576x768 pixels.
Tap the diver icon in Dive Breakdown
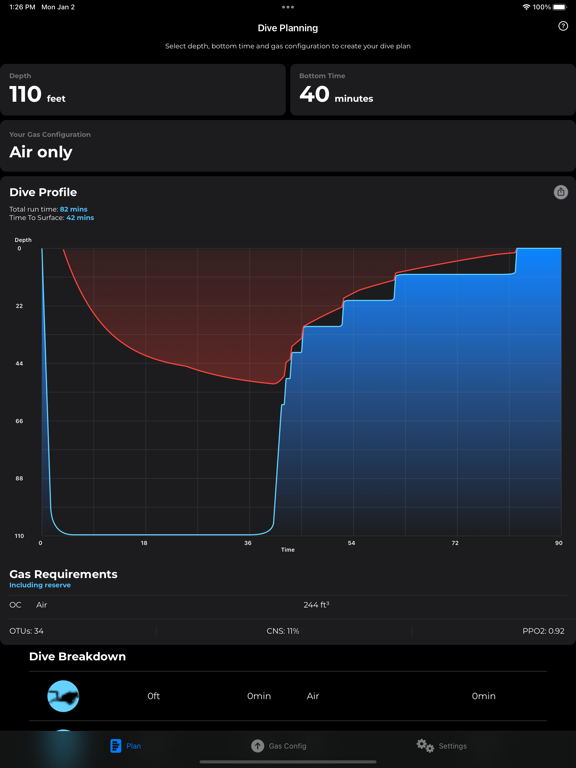tap(63, 696)
